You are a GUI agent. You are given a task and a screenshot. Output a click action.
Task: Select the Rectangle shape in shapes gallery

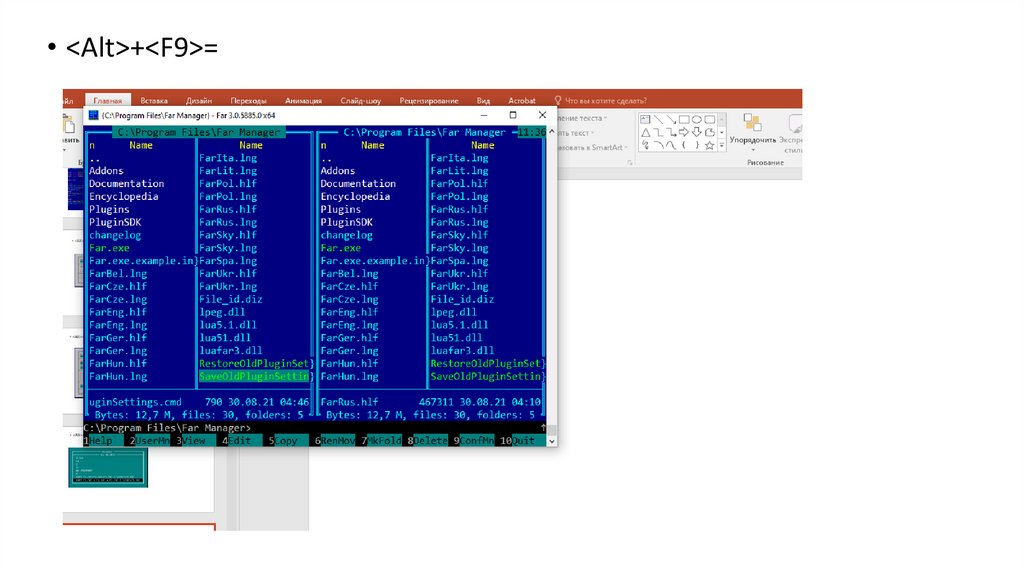pos(684,120)
